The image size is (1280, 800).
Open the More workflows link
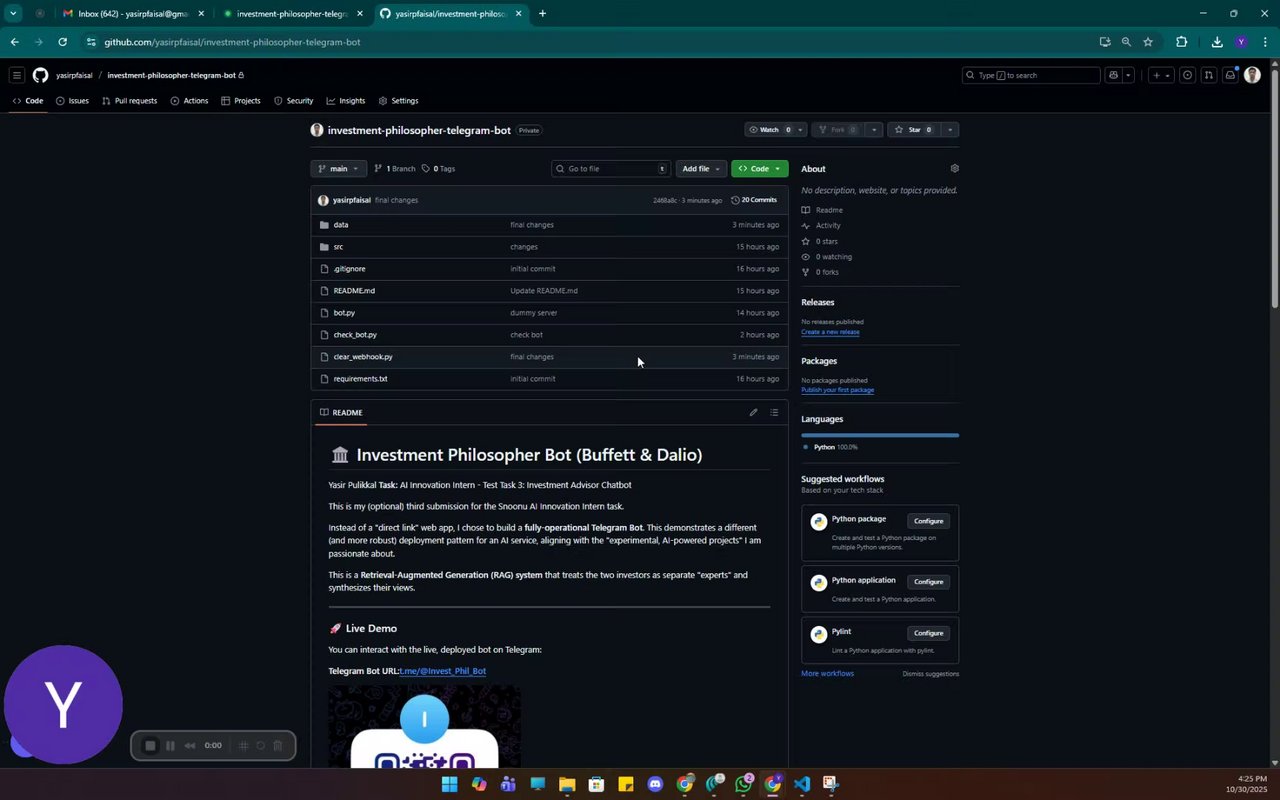tap(827, 674)
